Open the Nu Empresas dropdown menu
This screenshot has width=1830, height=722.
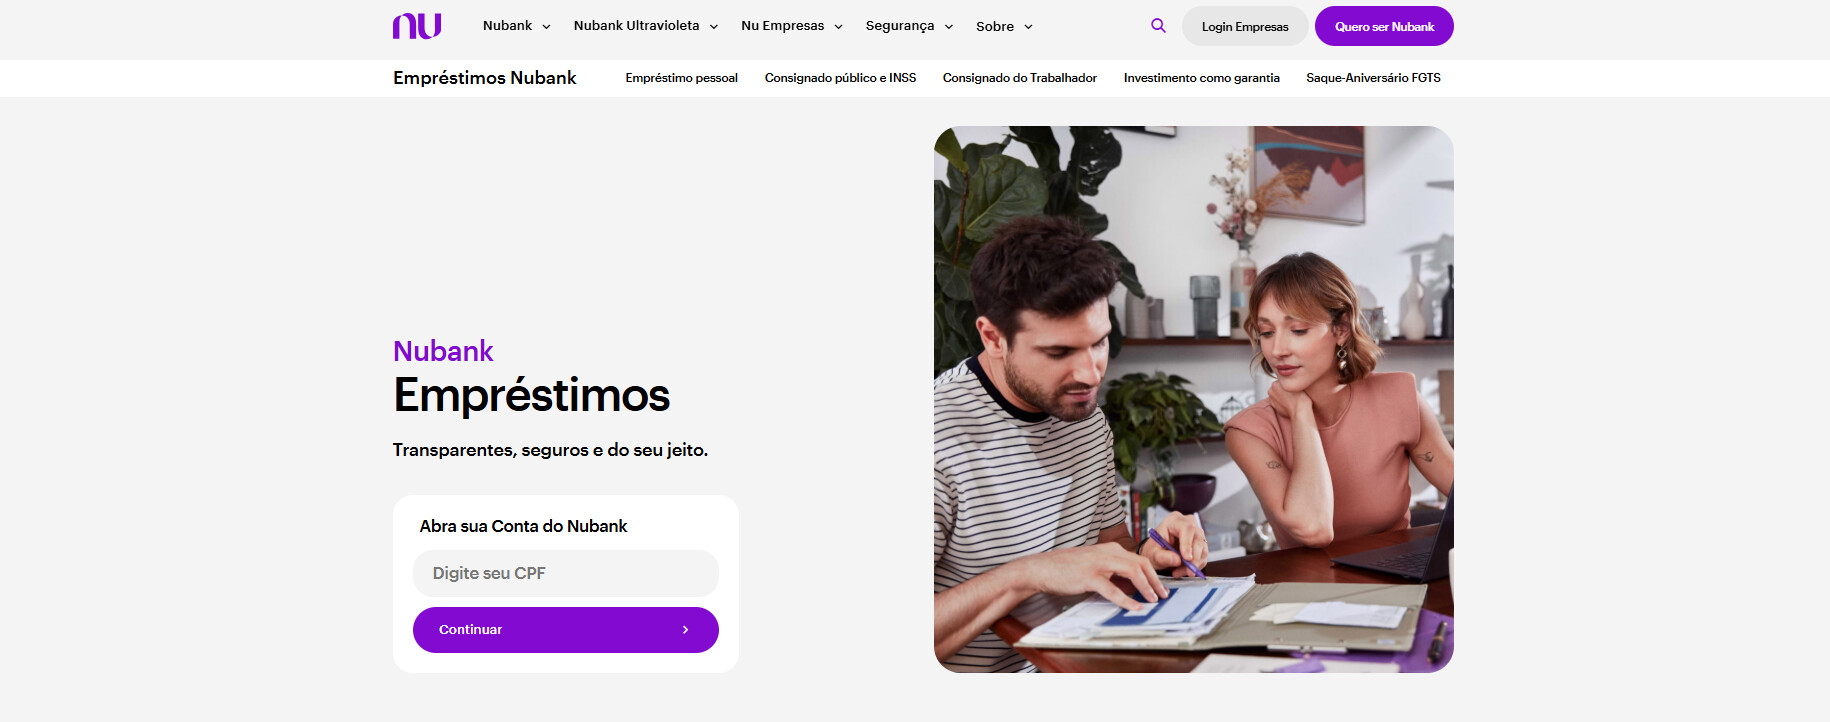coord(792,26)
